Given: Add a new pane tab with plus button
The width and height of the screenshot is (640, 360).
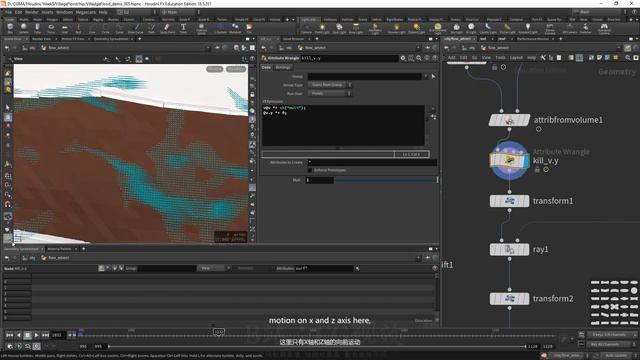Looking at the screenshot, I should [140, 39].
